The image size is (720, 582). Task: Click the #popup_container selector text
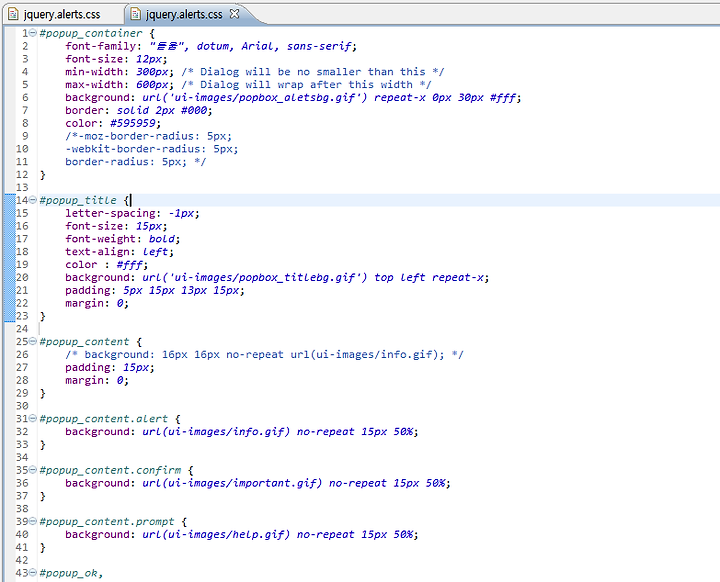91,34
